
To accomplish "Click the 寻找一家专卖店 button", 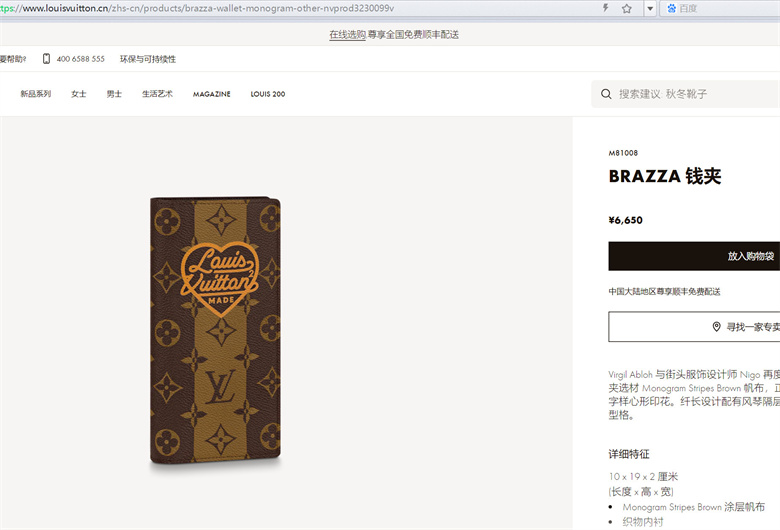I will tap(694, 326).
